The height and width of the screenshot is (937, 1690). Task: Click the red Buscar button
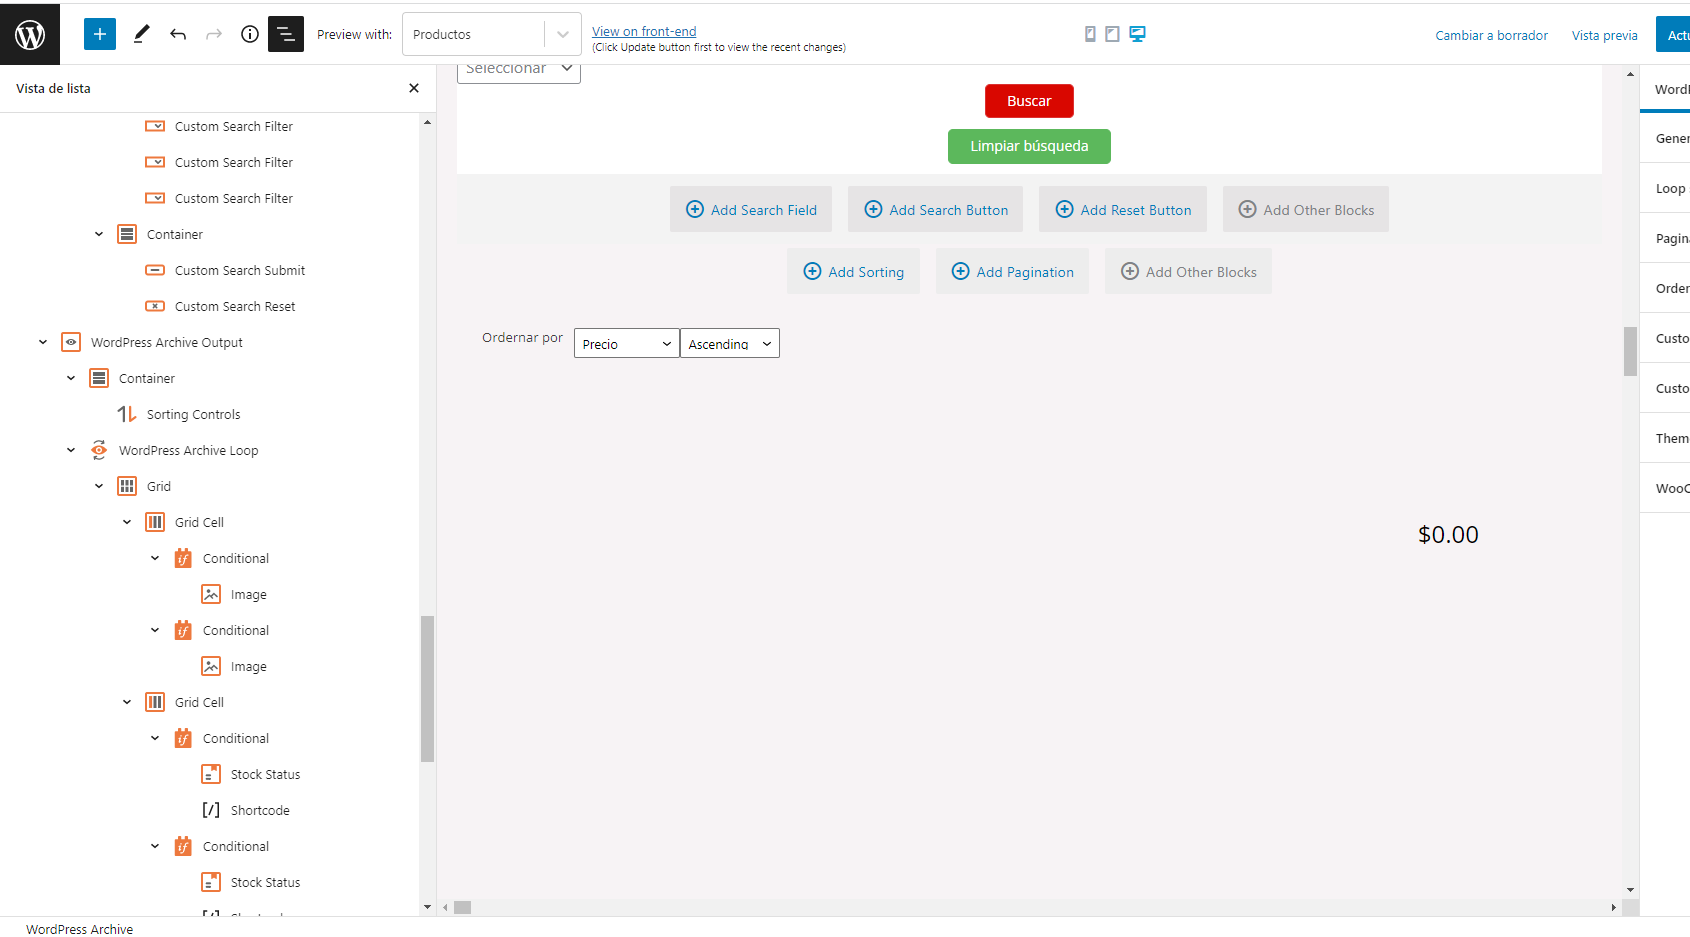(1029, 101)
